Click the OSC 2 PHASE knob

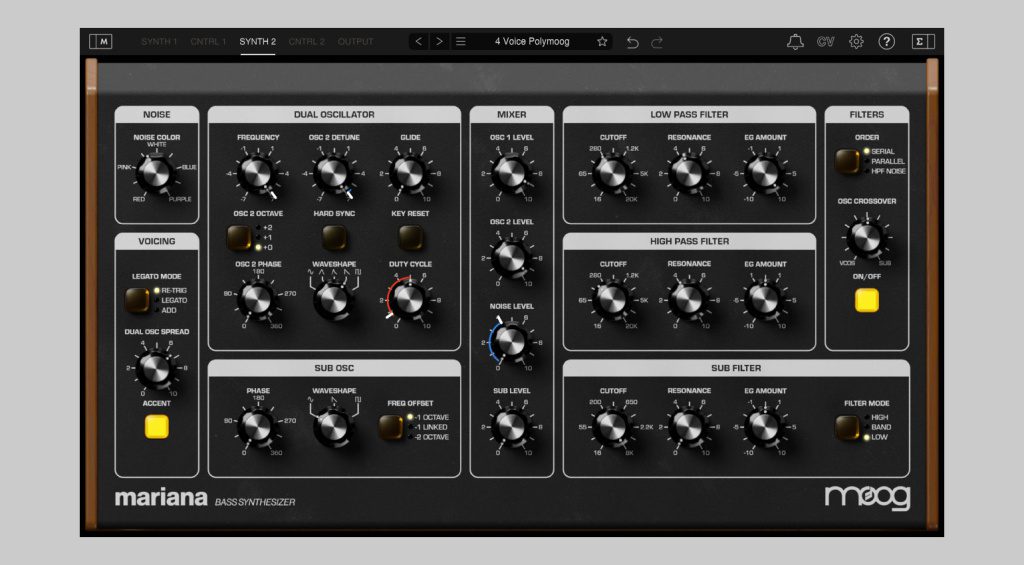257,299
